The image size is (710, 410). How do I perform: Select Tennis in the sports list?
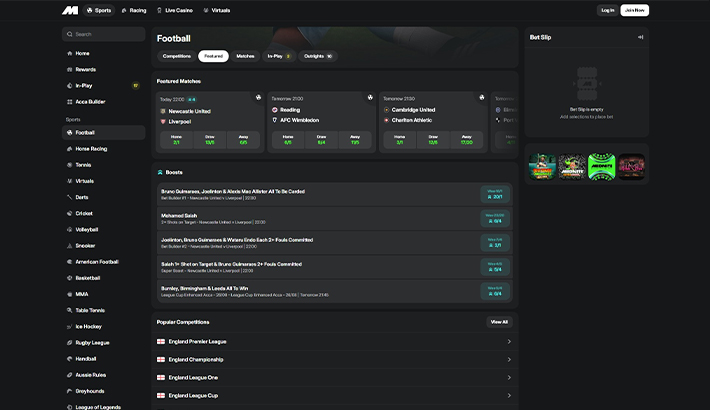[104, 165]
